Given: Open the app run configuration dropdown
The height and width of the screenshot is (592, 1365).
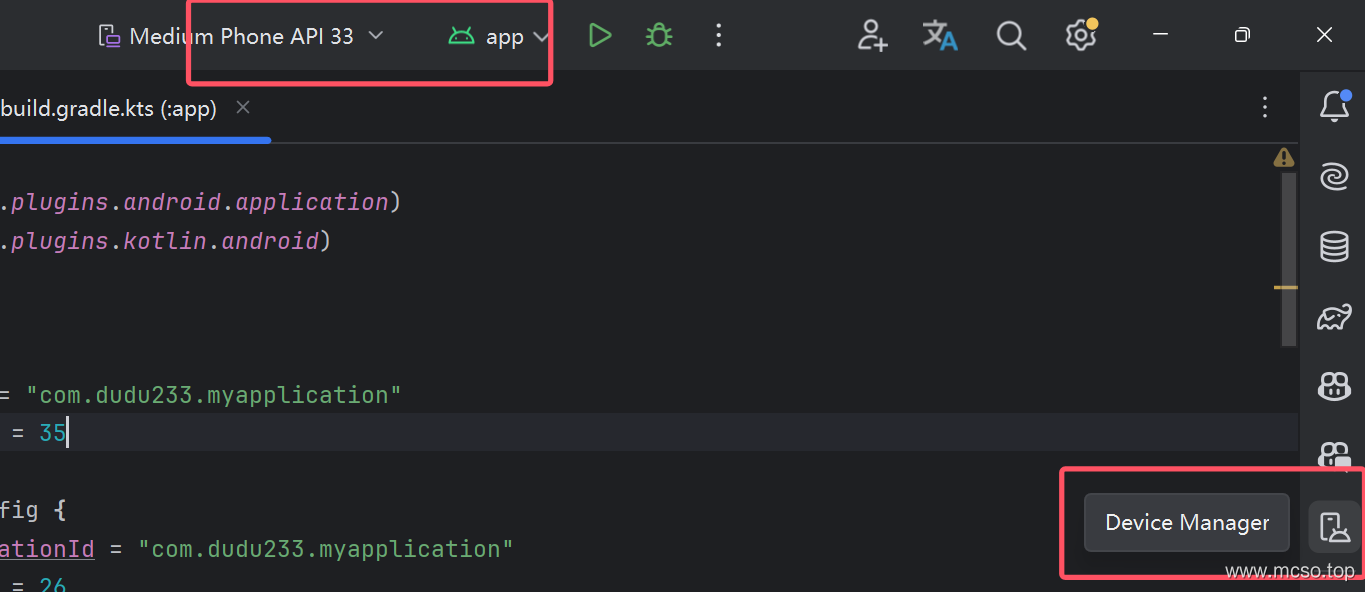Looking at the screenshot, I should coord(499,37).
